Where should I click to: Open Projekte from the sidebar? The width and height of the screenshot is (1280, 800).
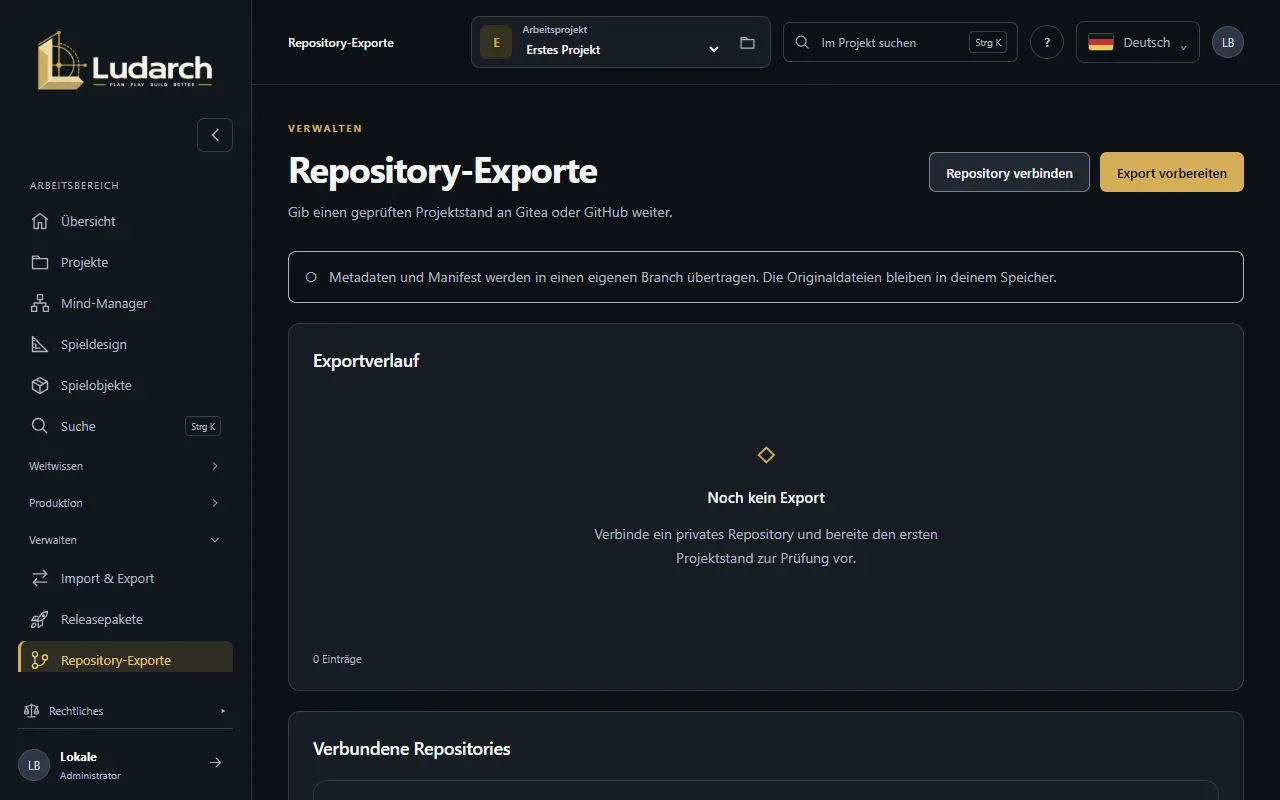coord(126,262)
